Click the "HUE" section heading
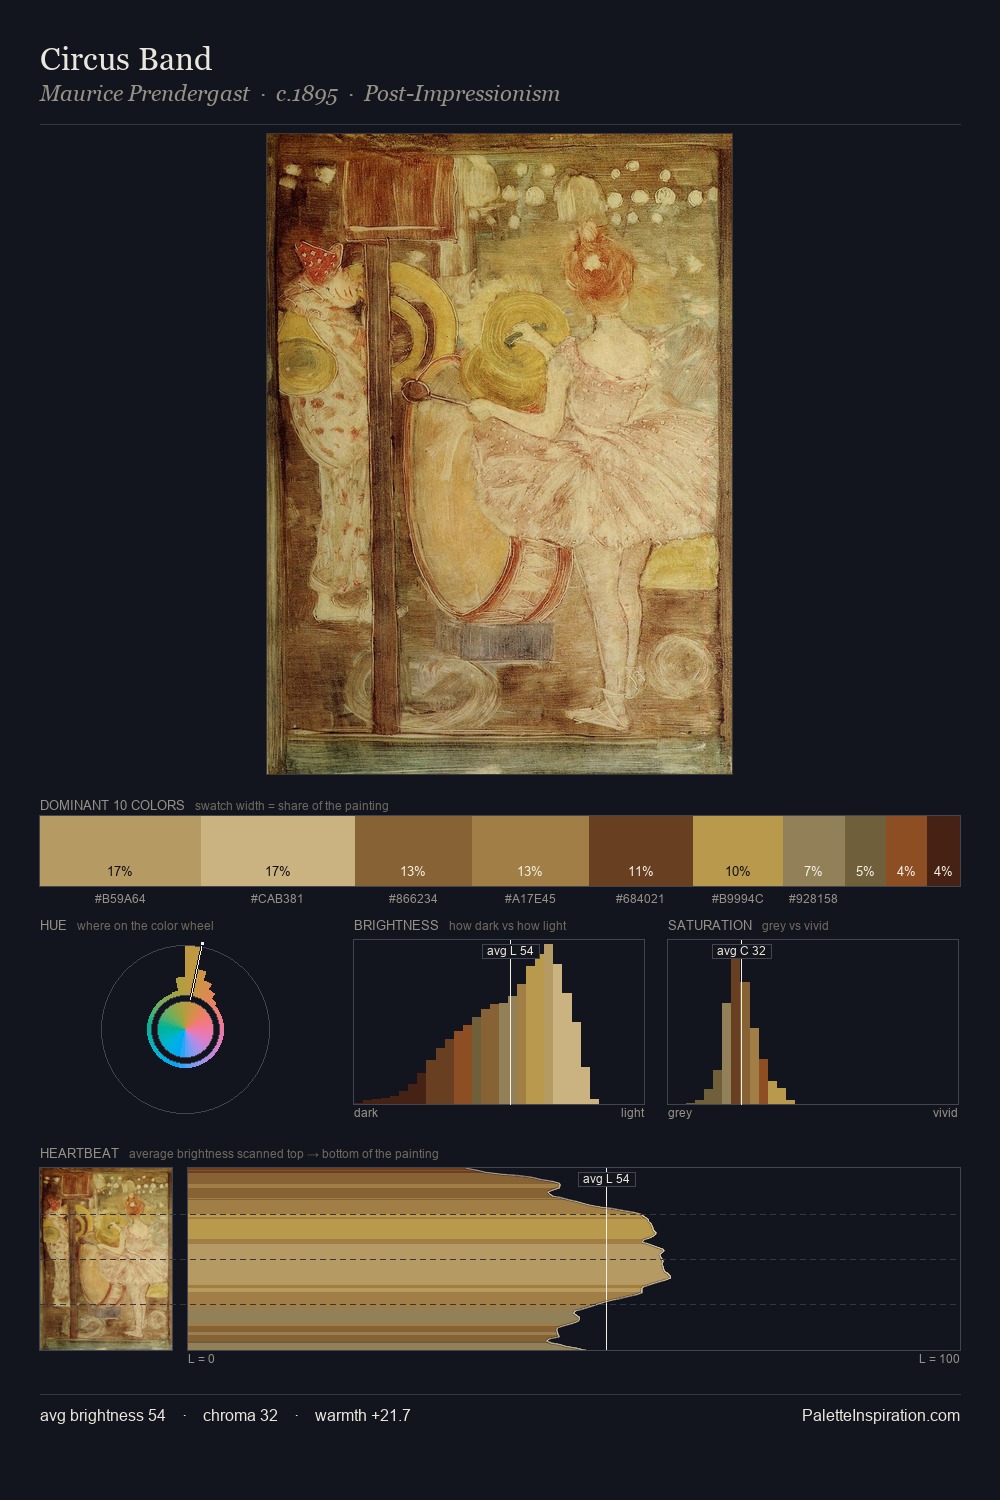This screenshot has height=1500, width=1000. 53,925
